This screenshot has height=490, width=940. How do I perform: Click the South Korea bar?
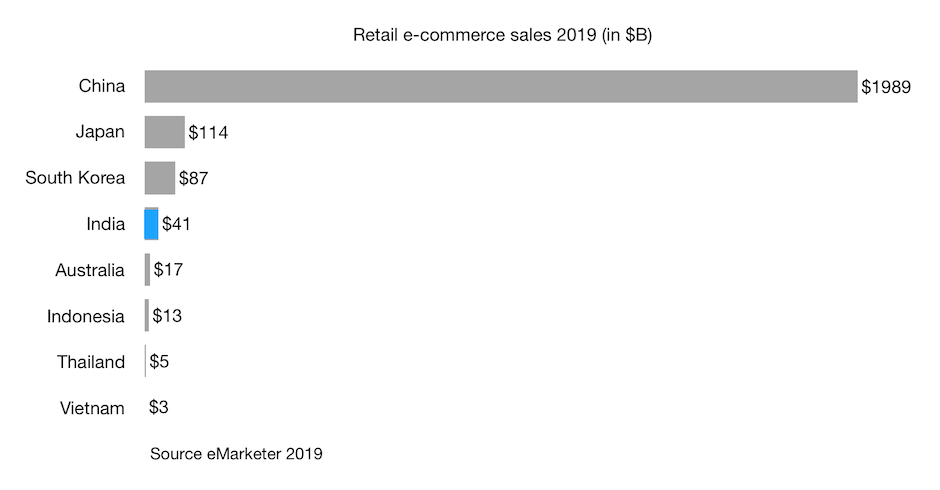click(159, 178)
